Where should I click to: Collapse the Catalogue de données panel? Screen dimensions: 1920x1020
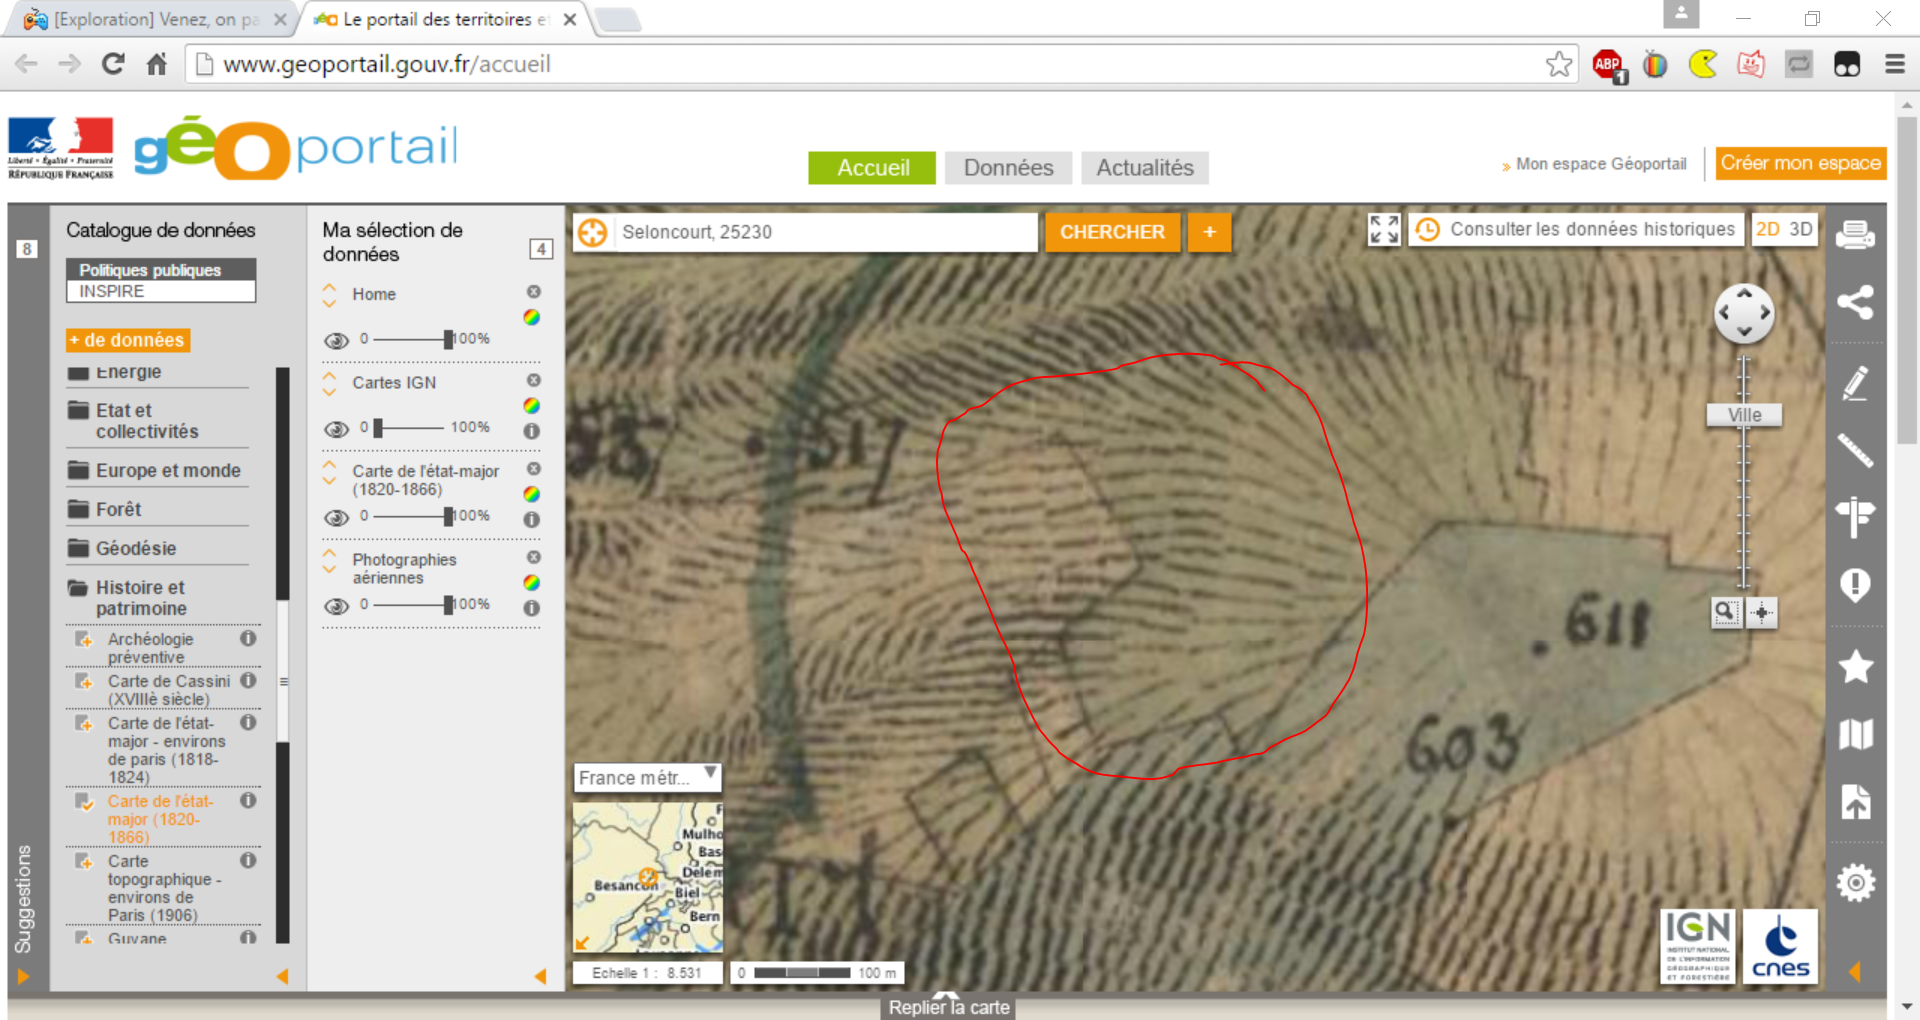tap(282, 976)
